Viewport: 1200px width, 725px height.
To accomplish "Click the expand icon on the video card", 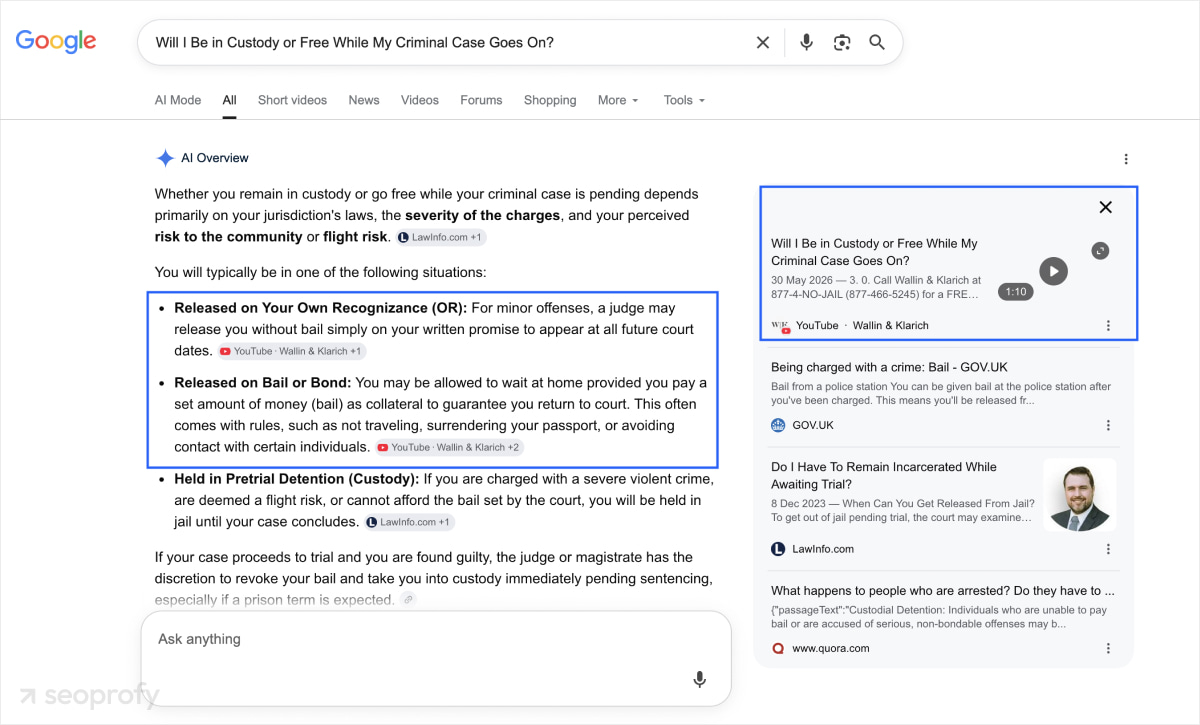I will 1100,251.
